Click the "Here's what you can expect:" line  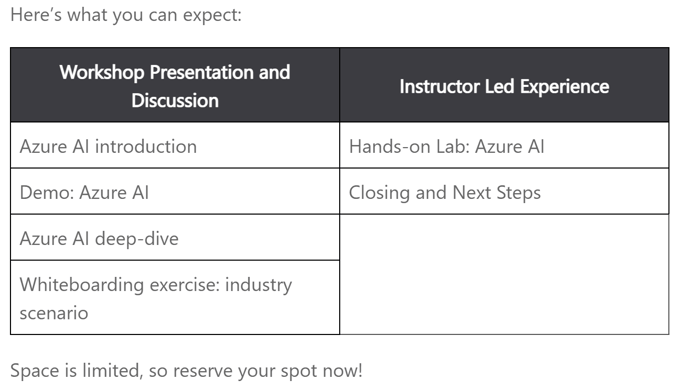coord(126,15)
